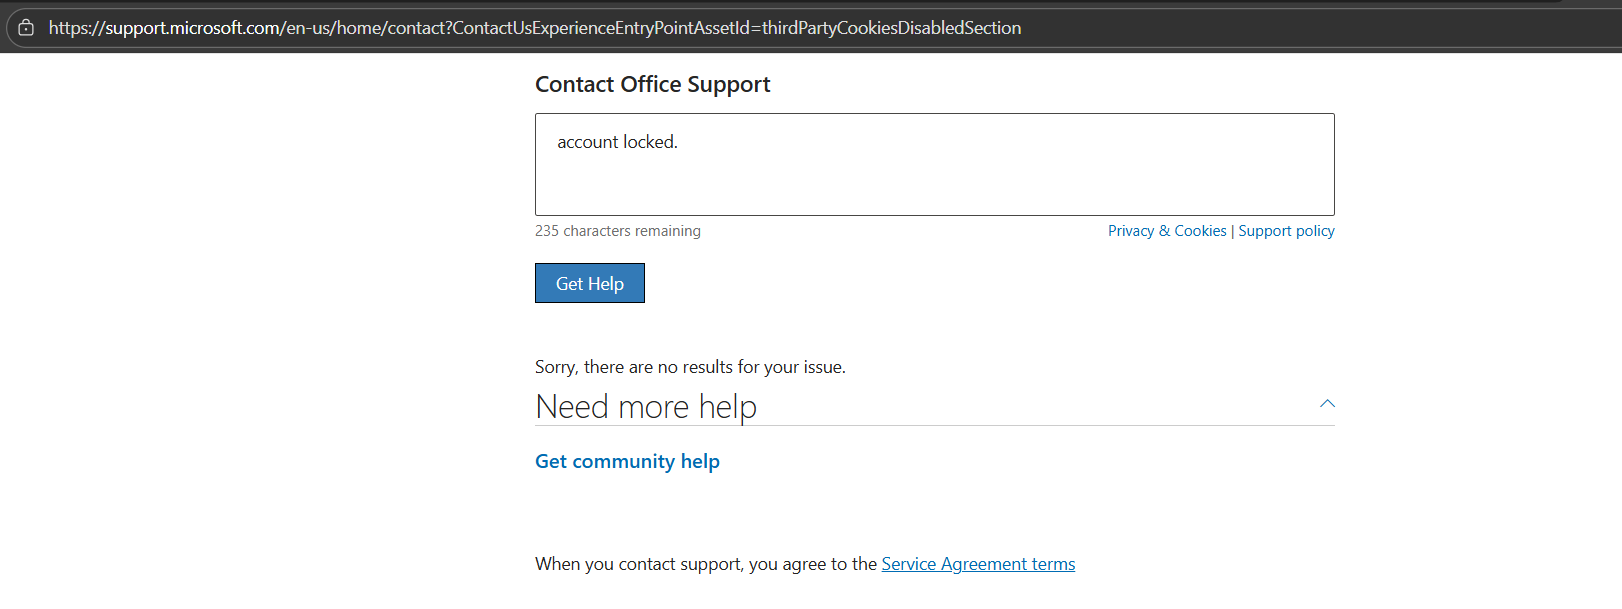Click 'thirdPartyCookiesDisabledSection' text in the URL
Image resolution: width=1622 pixels, height=609 pixels.
tap(891, 28)
